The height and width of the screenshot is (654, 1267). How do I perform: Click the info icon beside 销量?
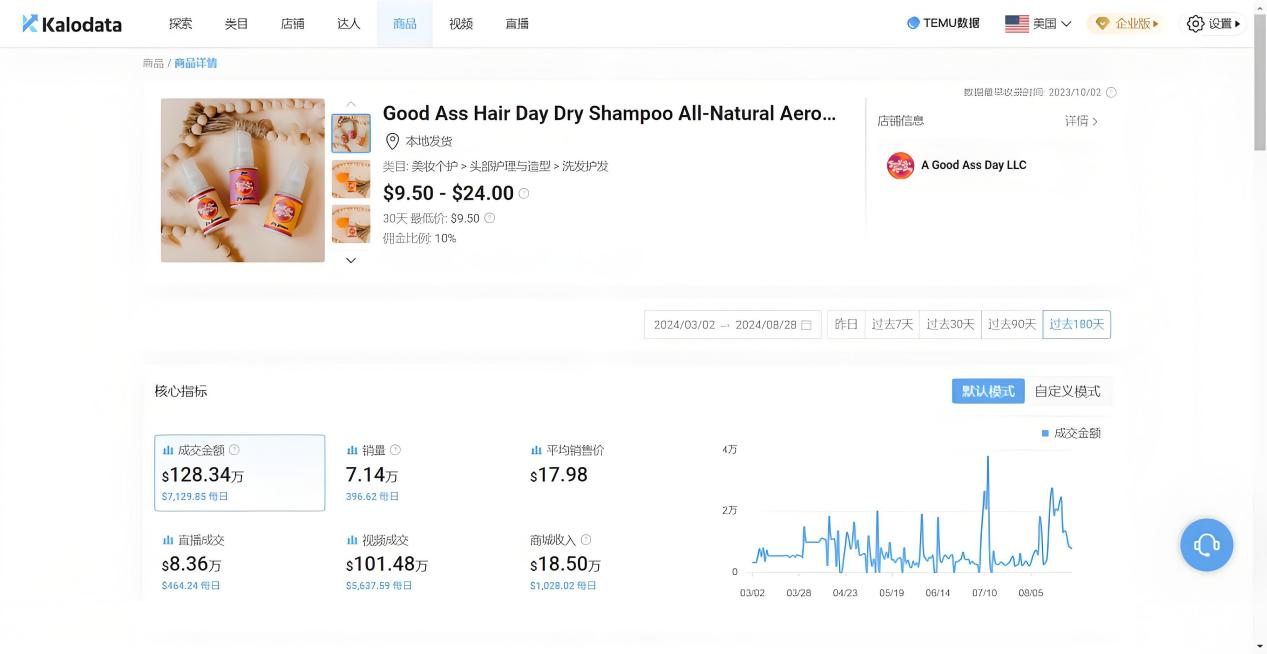(395, 450)
